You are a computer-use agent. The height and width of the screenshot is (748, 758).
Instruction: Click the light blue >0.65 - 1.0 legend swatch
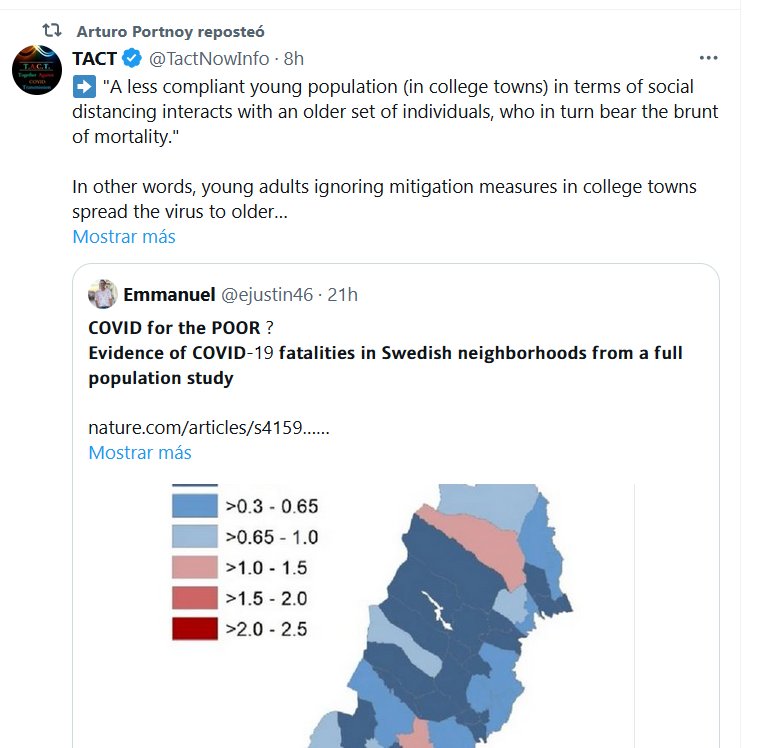(194, 536)
